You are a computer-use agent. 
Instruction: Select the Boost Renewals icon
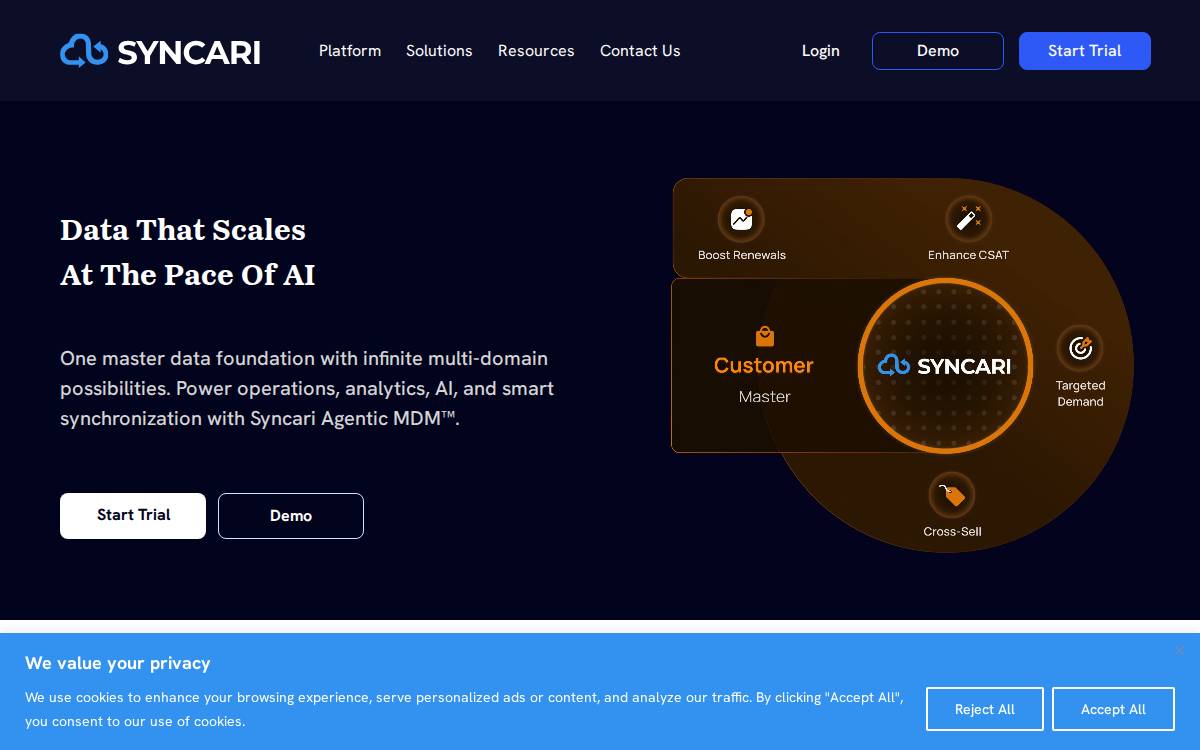point(741,219)
